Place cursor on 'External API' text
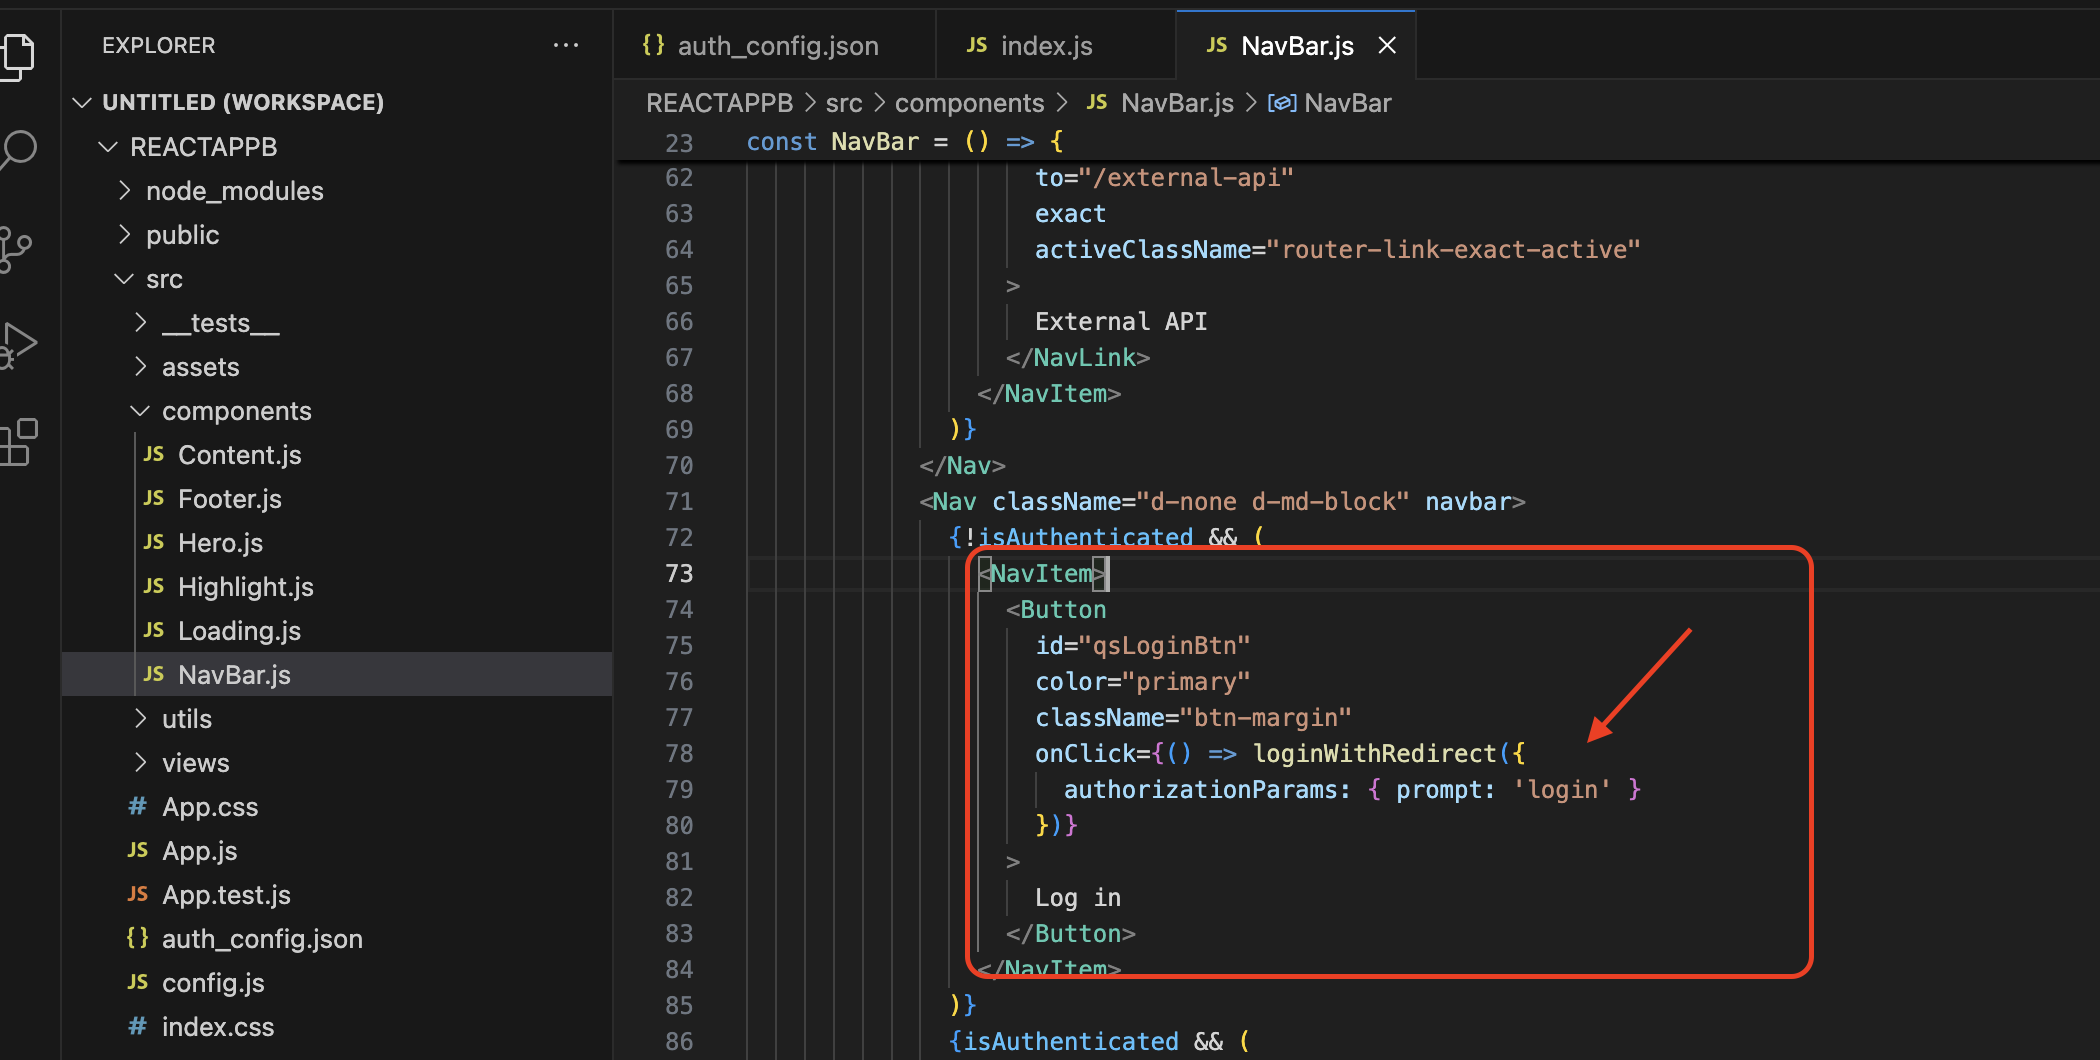This screenshot has width=2100, height=1060. [x=1121, y=321]
